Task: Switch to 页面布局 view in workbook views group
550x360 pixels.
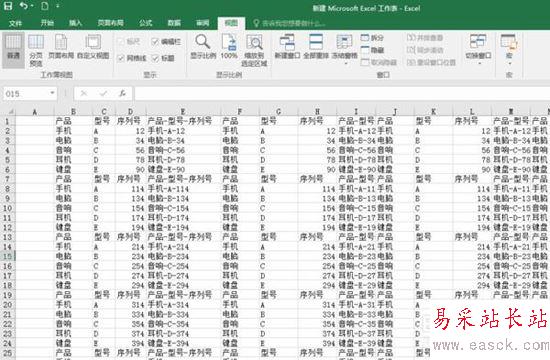Action: [x=61, y=47]
